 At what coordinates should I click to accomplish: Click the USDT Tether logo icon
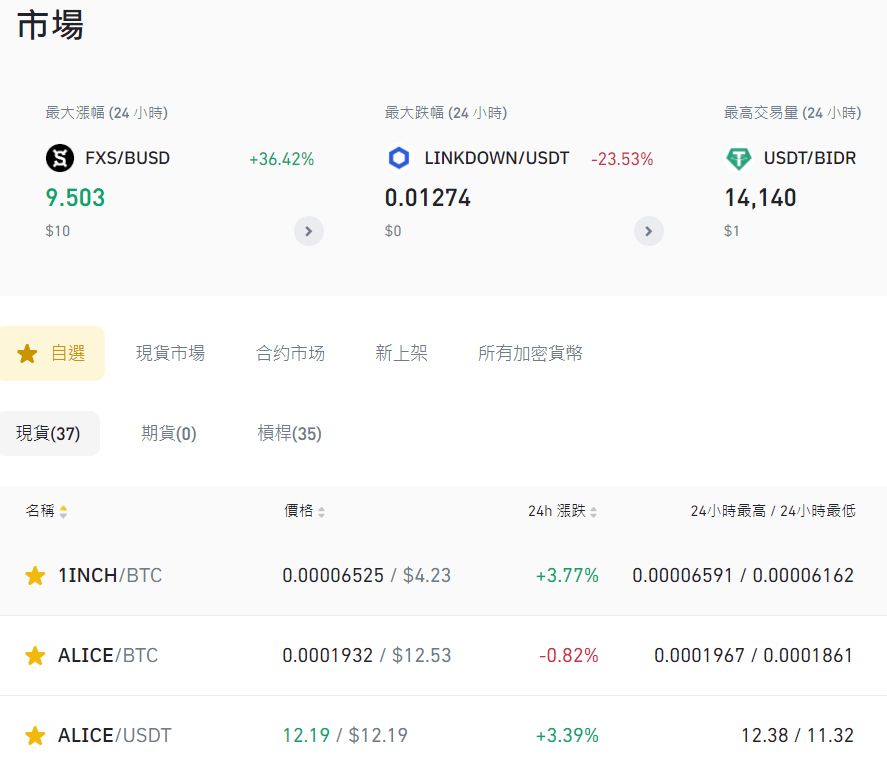tap(738, 158)
